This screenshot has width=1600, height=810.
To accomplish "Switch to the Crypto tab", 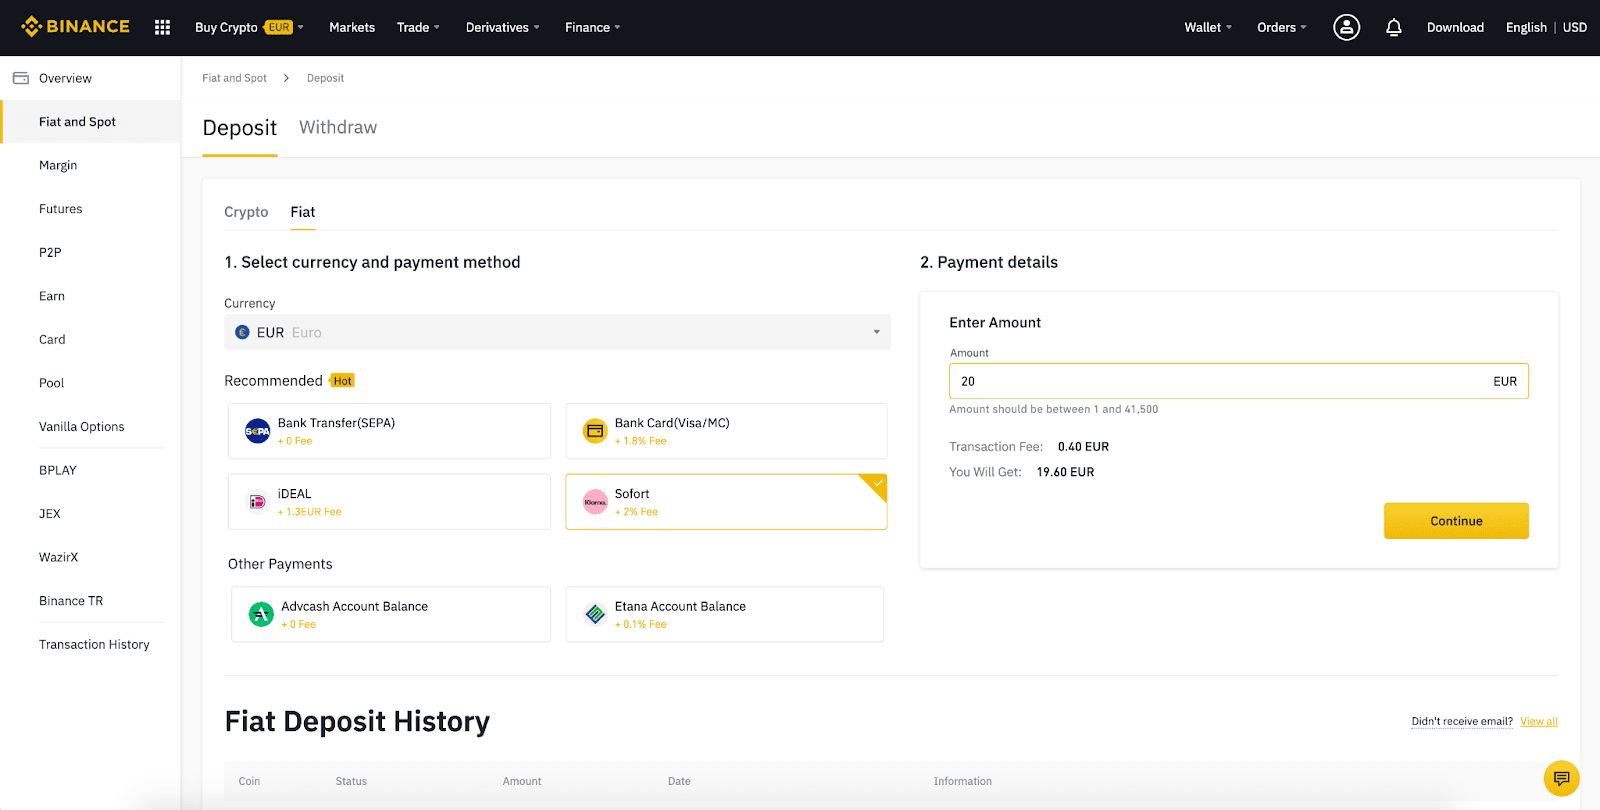I will tap(246, 212).
